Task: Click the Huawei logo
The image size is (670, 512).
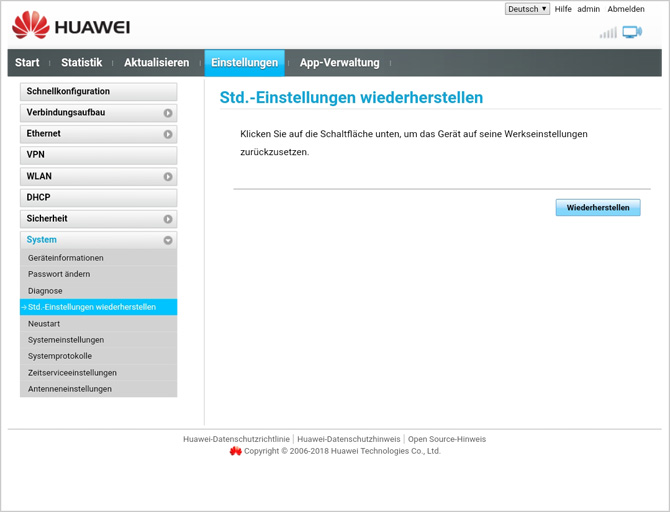Action: pyautogui.click(x=70, y=26)
